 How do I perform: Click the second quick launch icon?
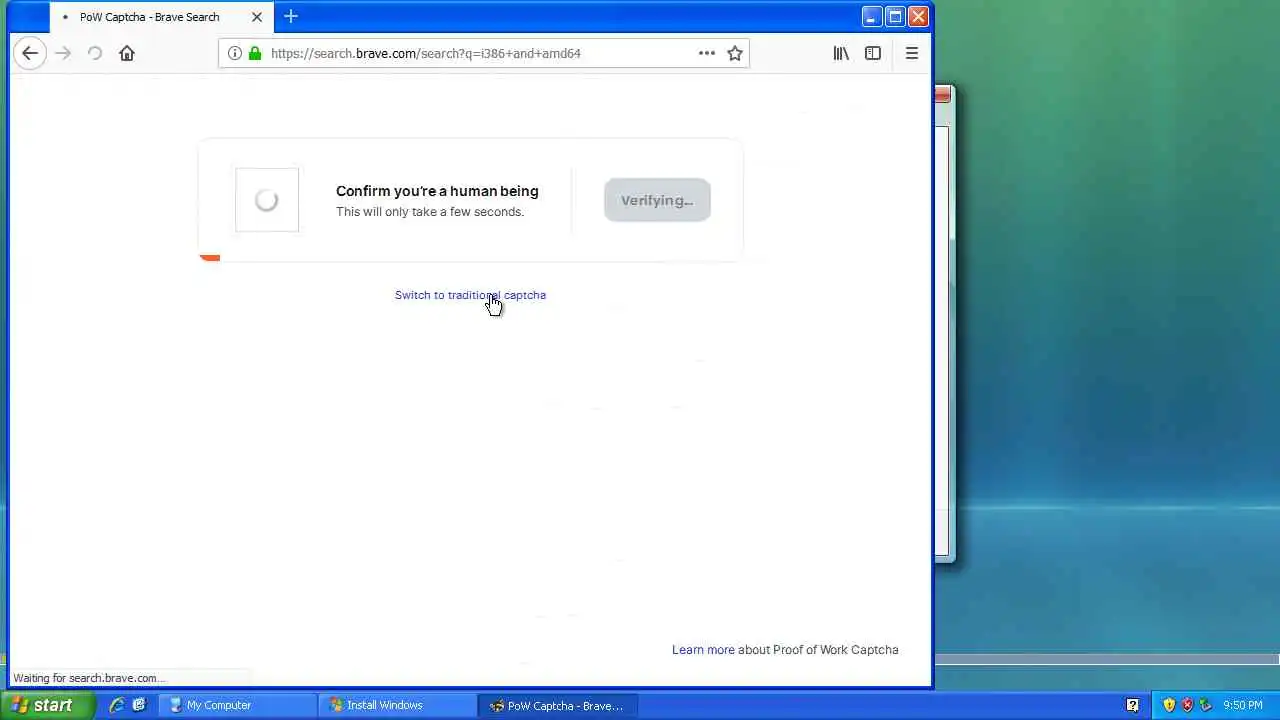pos(139,705)
